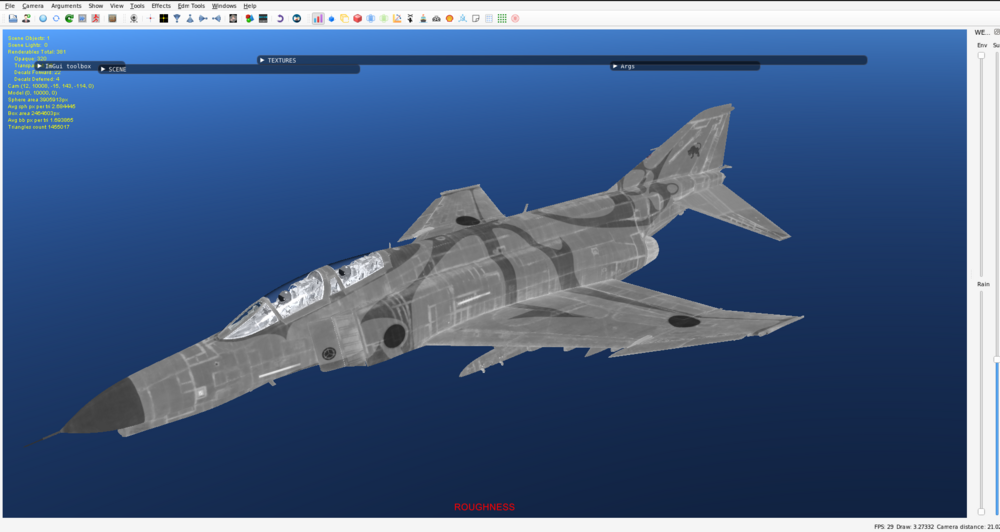Image resolution: width=1000 pixels, height=532 pixels.
Task: Click the purple curved arrow icon
Action: pos(280,18)
